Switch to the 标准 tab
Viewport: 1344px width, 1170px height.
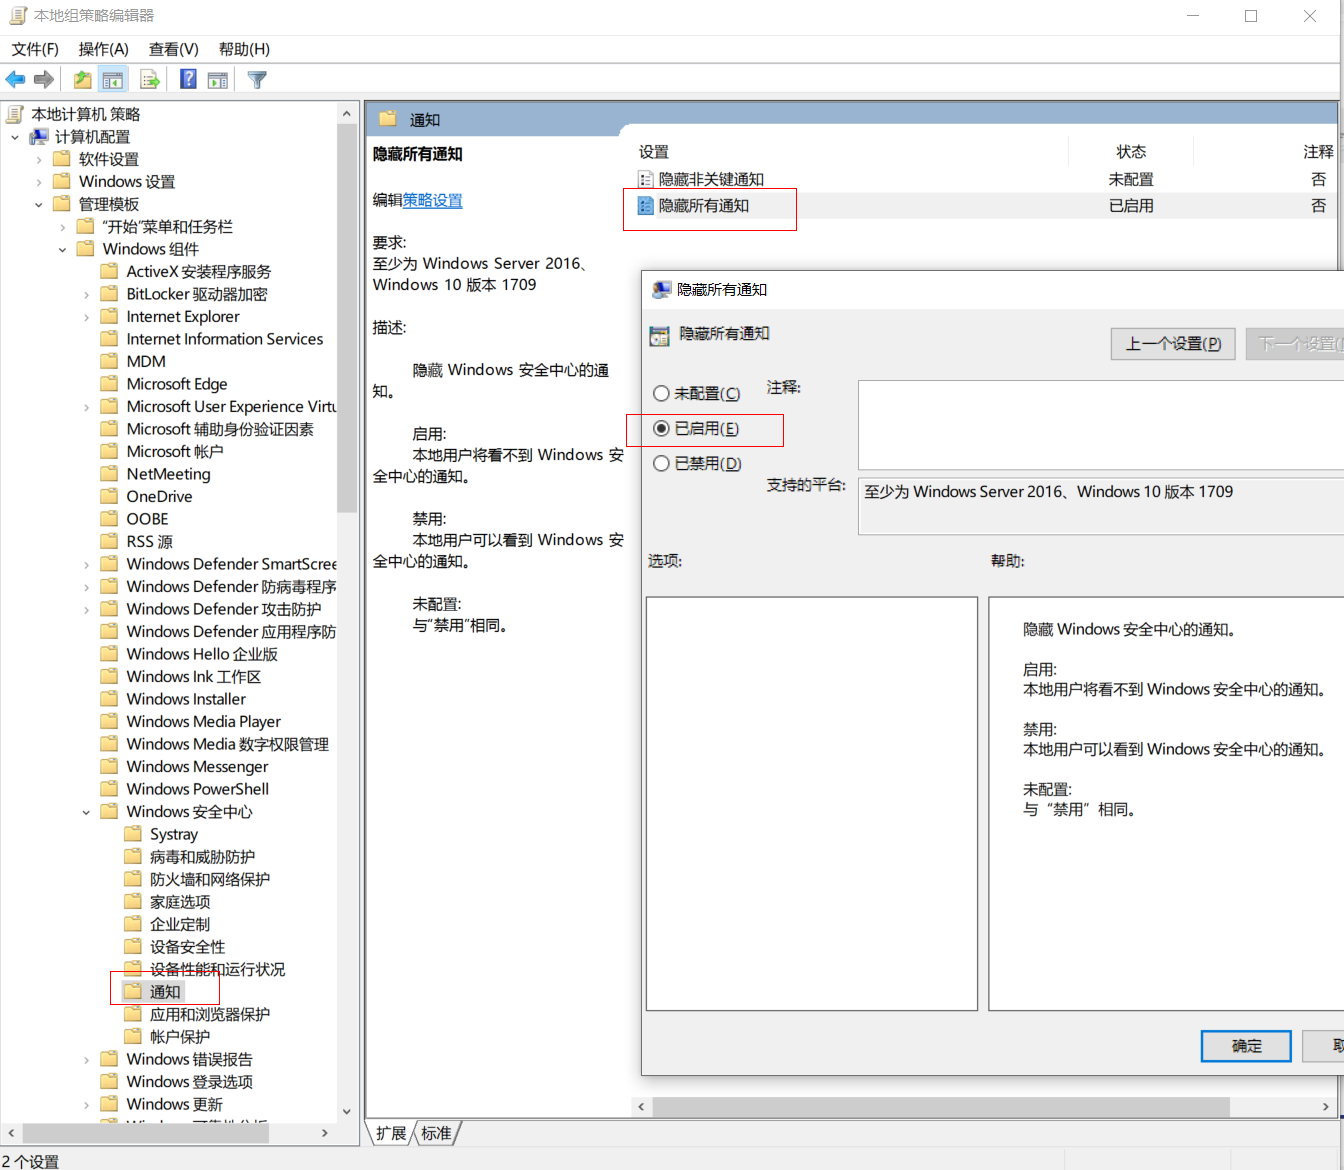click(x=436, y=1133)
